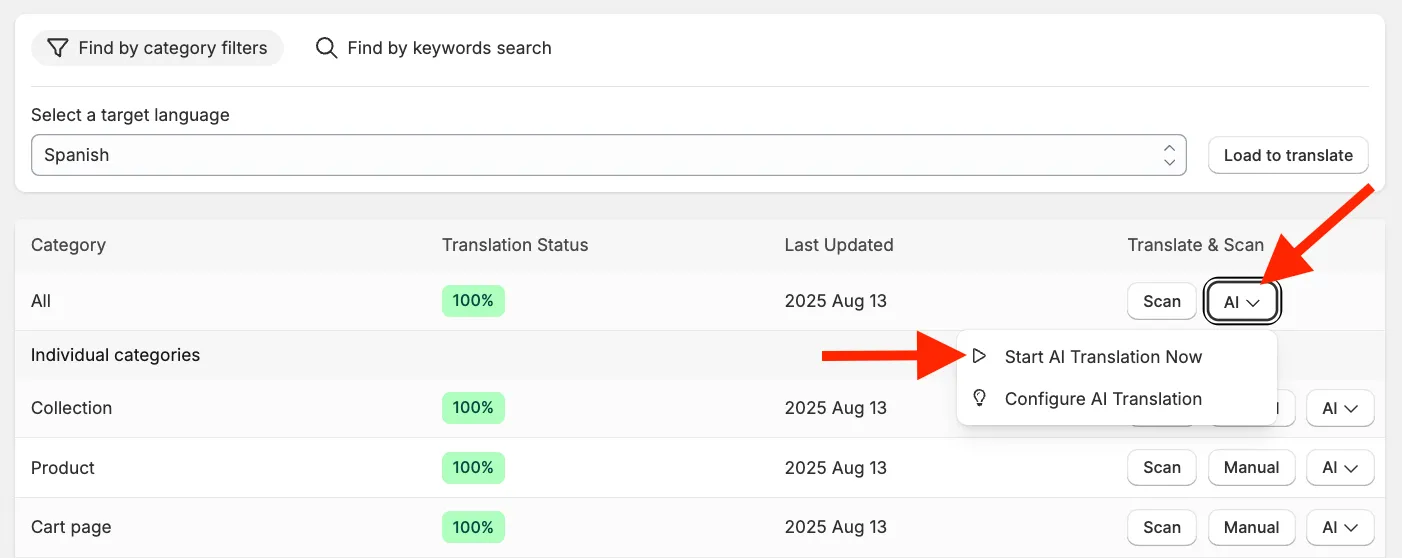Expand the AI dropdown for Collection row
The image size is (1402, 558).
point(1340,408)
